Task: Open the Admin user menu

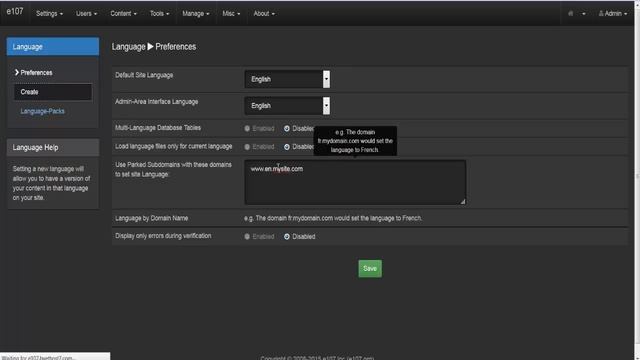Action: 613,13
